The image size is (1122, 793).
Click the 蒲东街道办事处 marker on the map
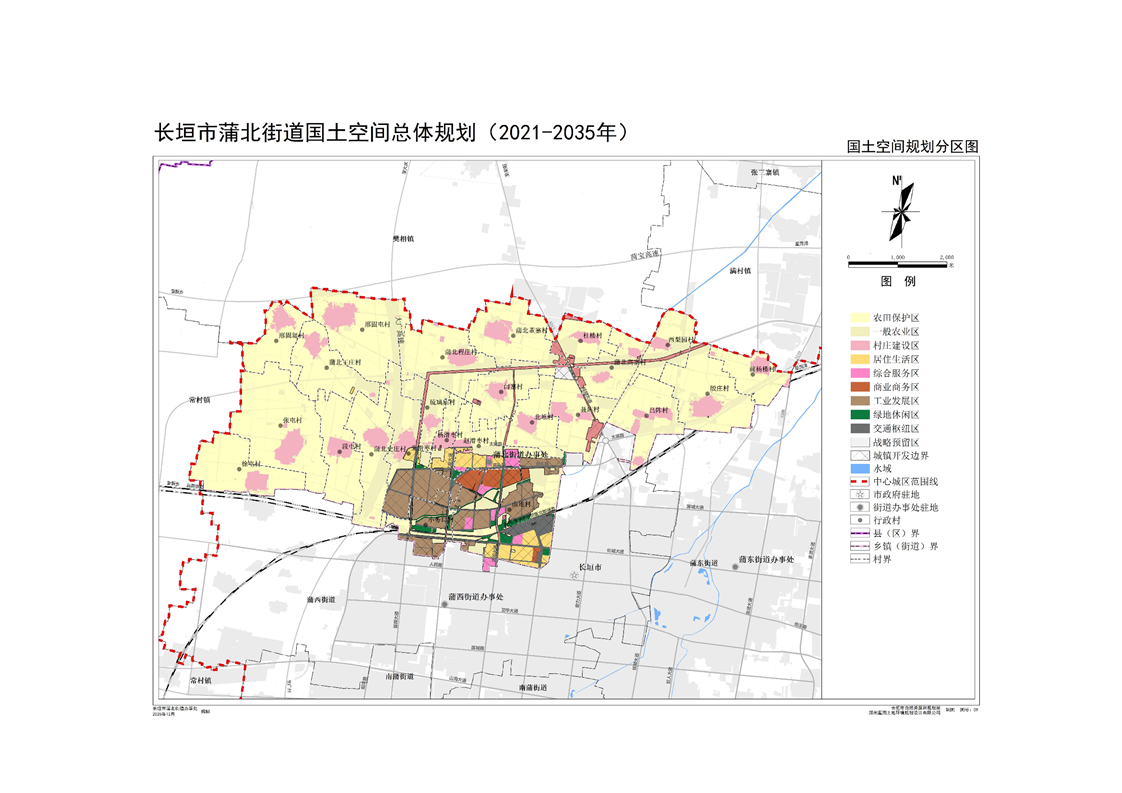pyautogui.click(x=737, y=567)
